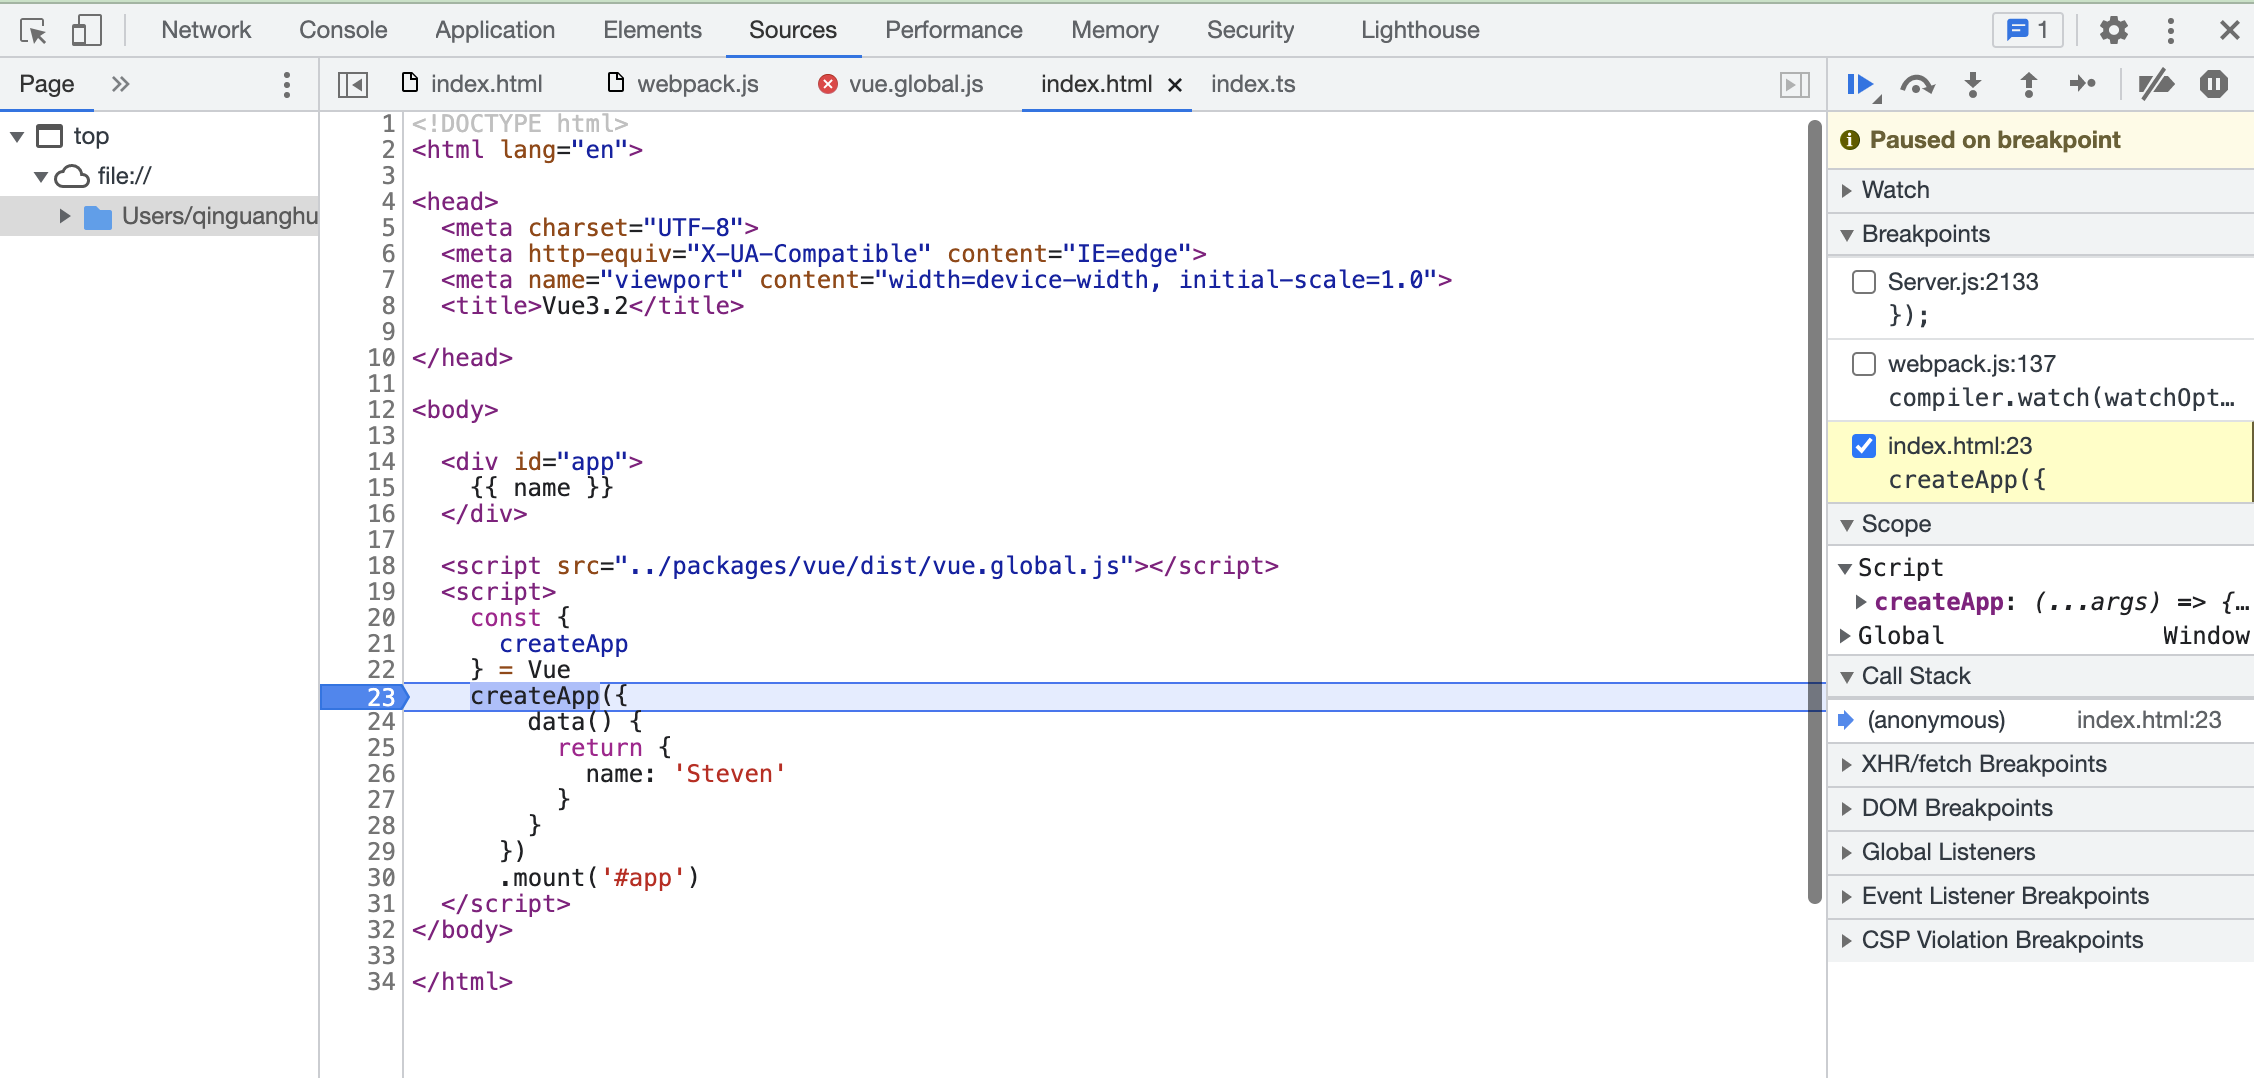This screenshot has height=1078, width=2254.
Task: Jump to Server.js:2133 breakpoint entry
Action: (2040, 299)
